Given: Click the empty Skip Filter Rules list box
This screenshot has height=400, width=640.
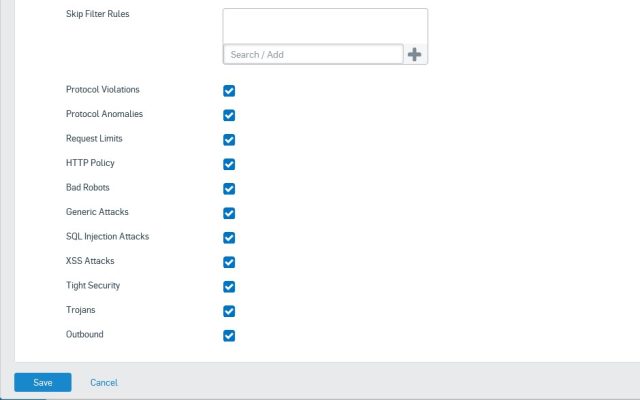Looking at the screenshot, I should click(x=325, y=26).
